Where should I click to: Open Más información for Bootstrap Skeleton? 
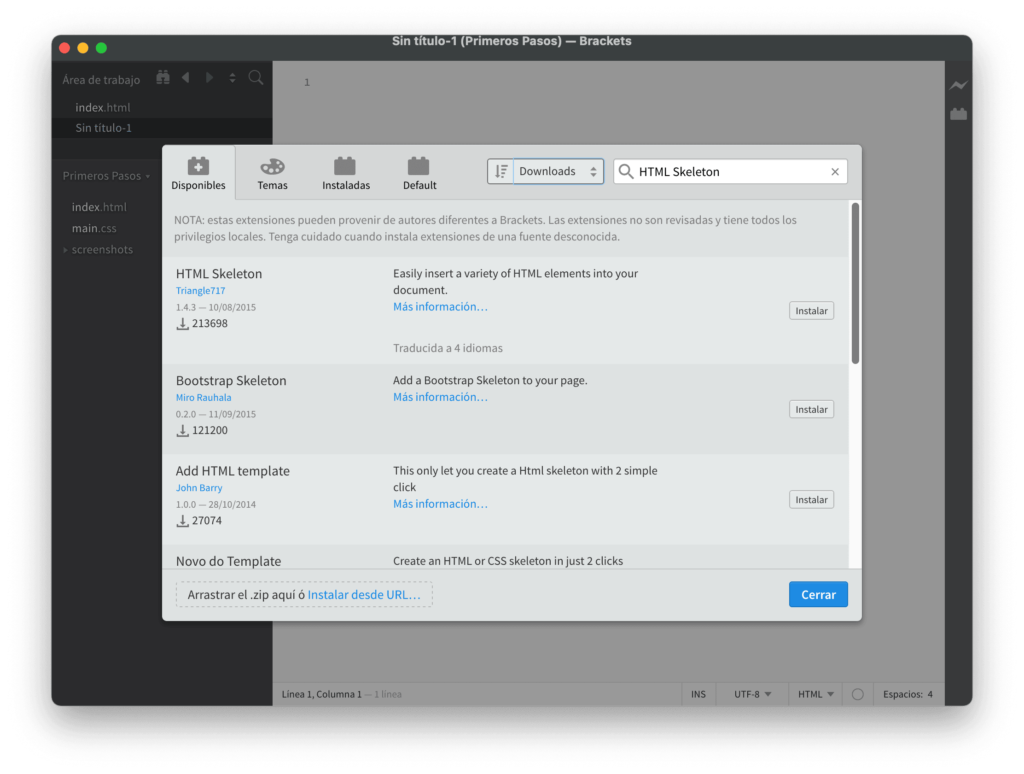tap(440, 396)
